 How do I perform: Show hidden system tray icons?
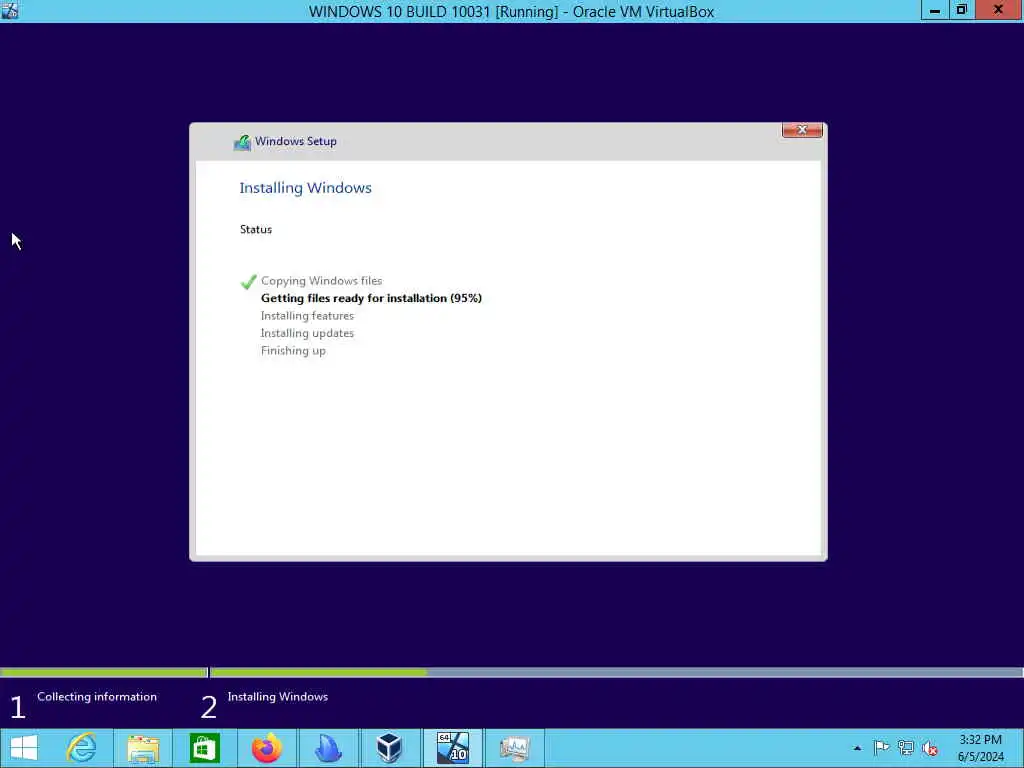(x=857, y=748)
